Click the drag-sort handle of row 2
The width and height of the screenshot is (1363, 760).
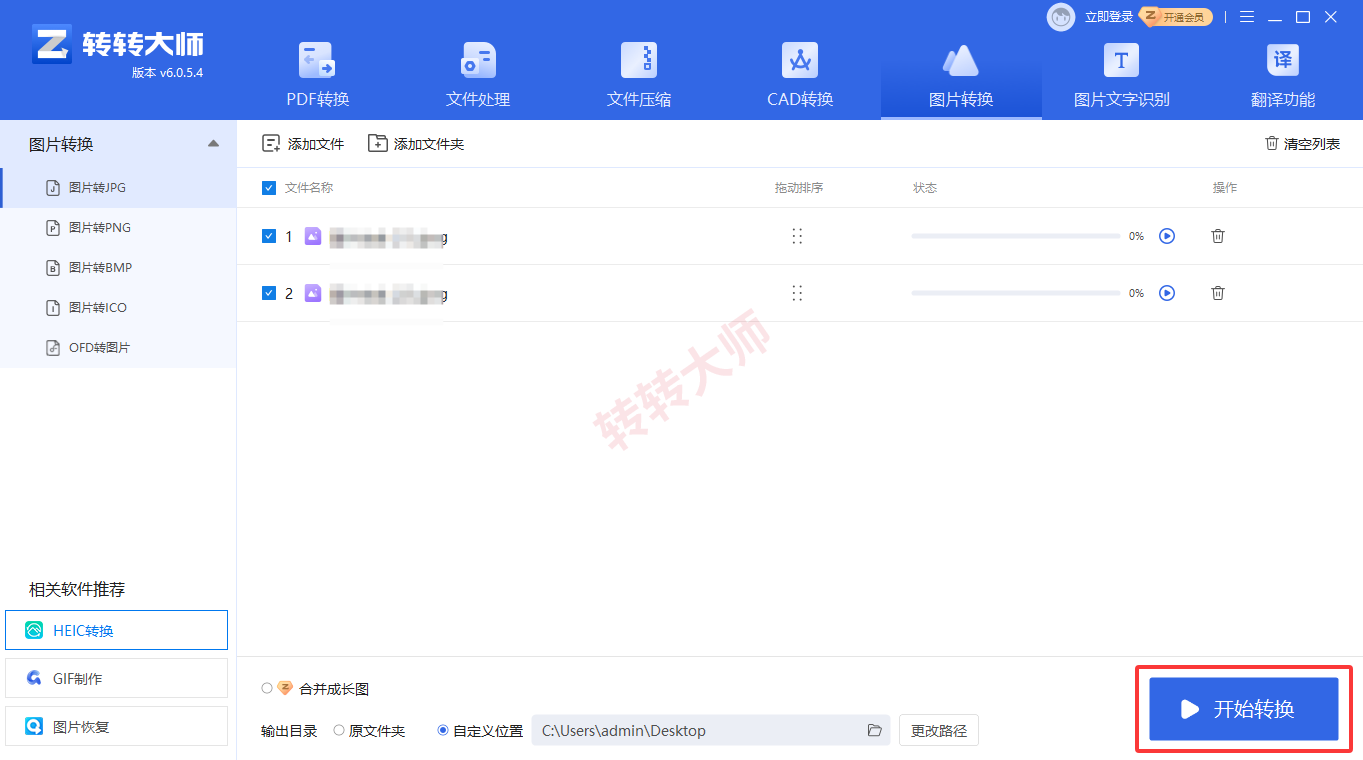pos(797,293)
